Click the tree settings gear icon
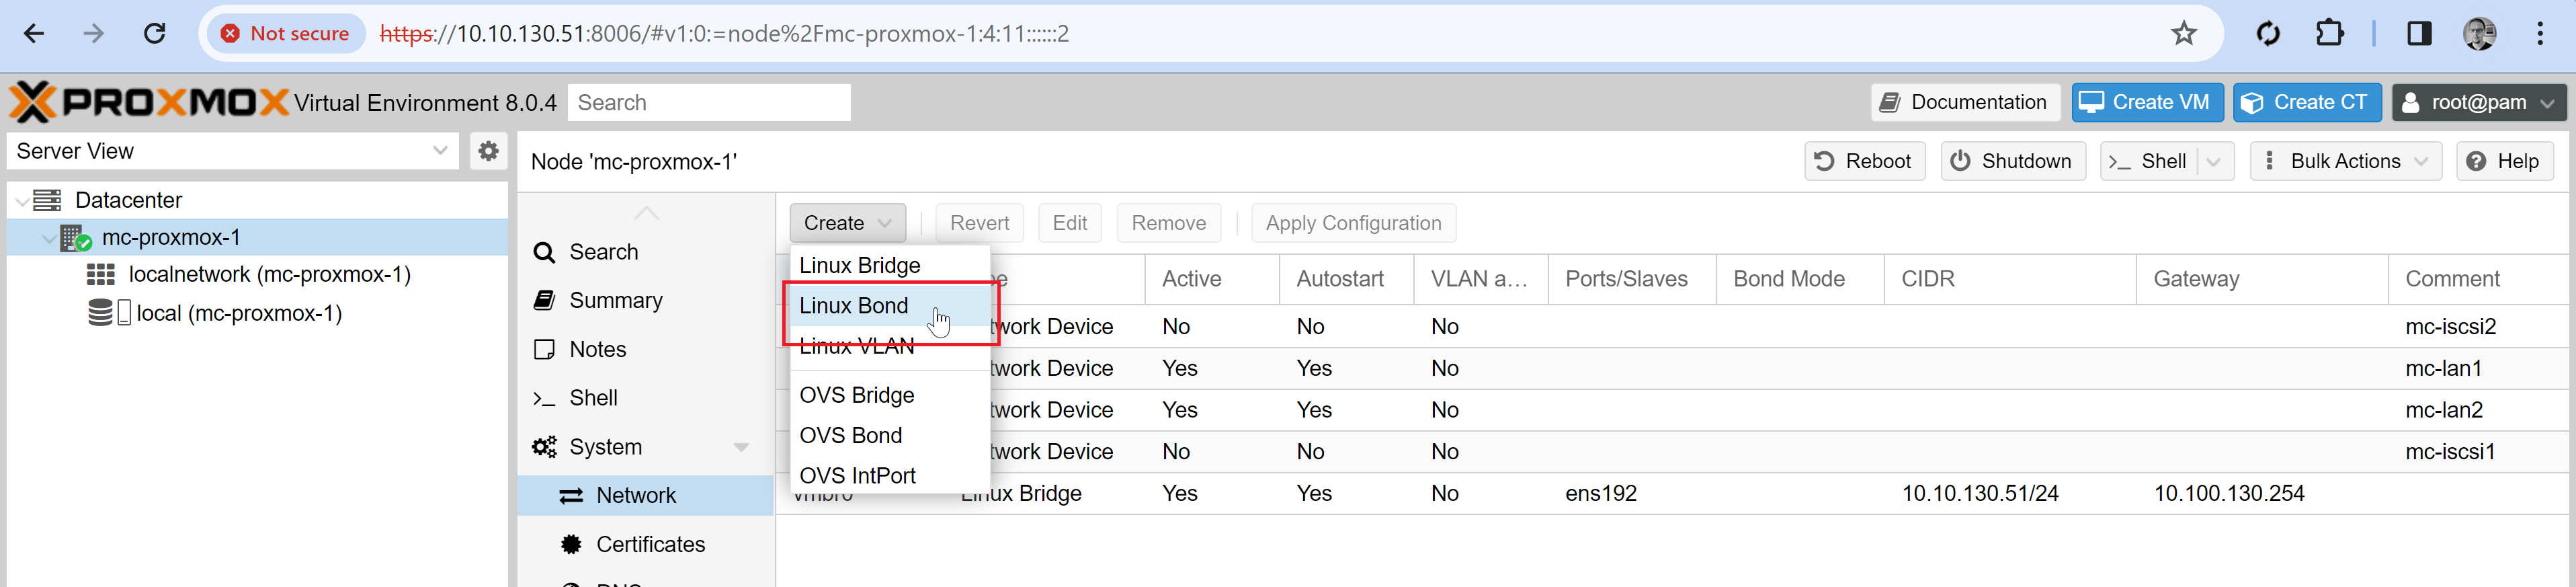The height and width of the screenshot is (587, 2576). [488, 151]
